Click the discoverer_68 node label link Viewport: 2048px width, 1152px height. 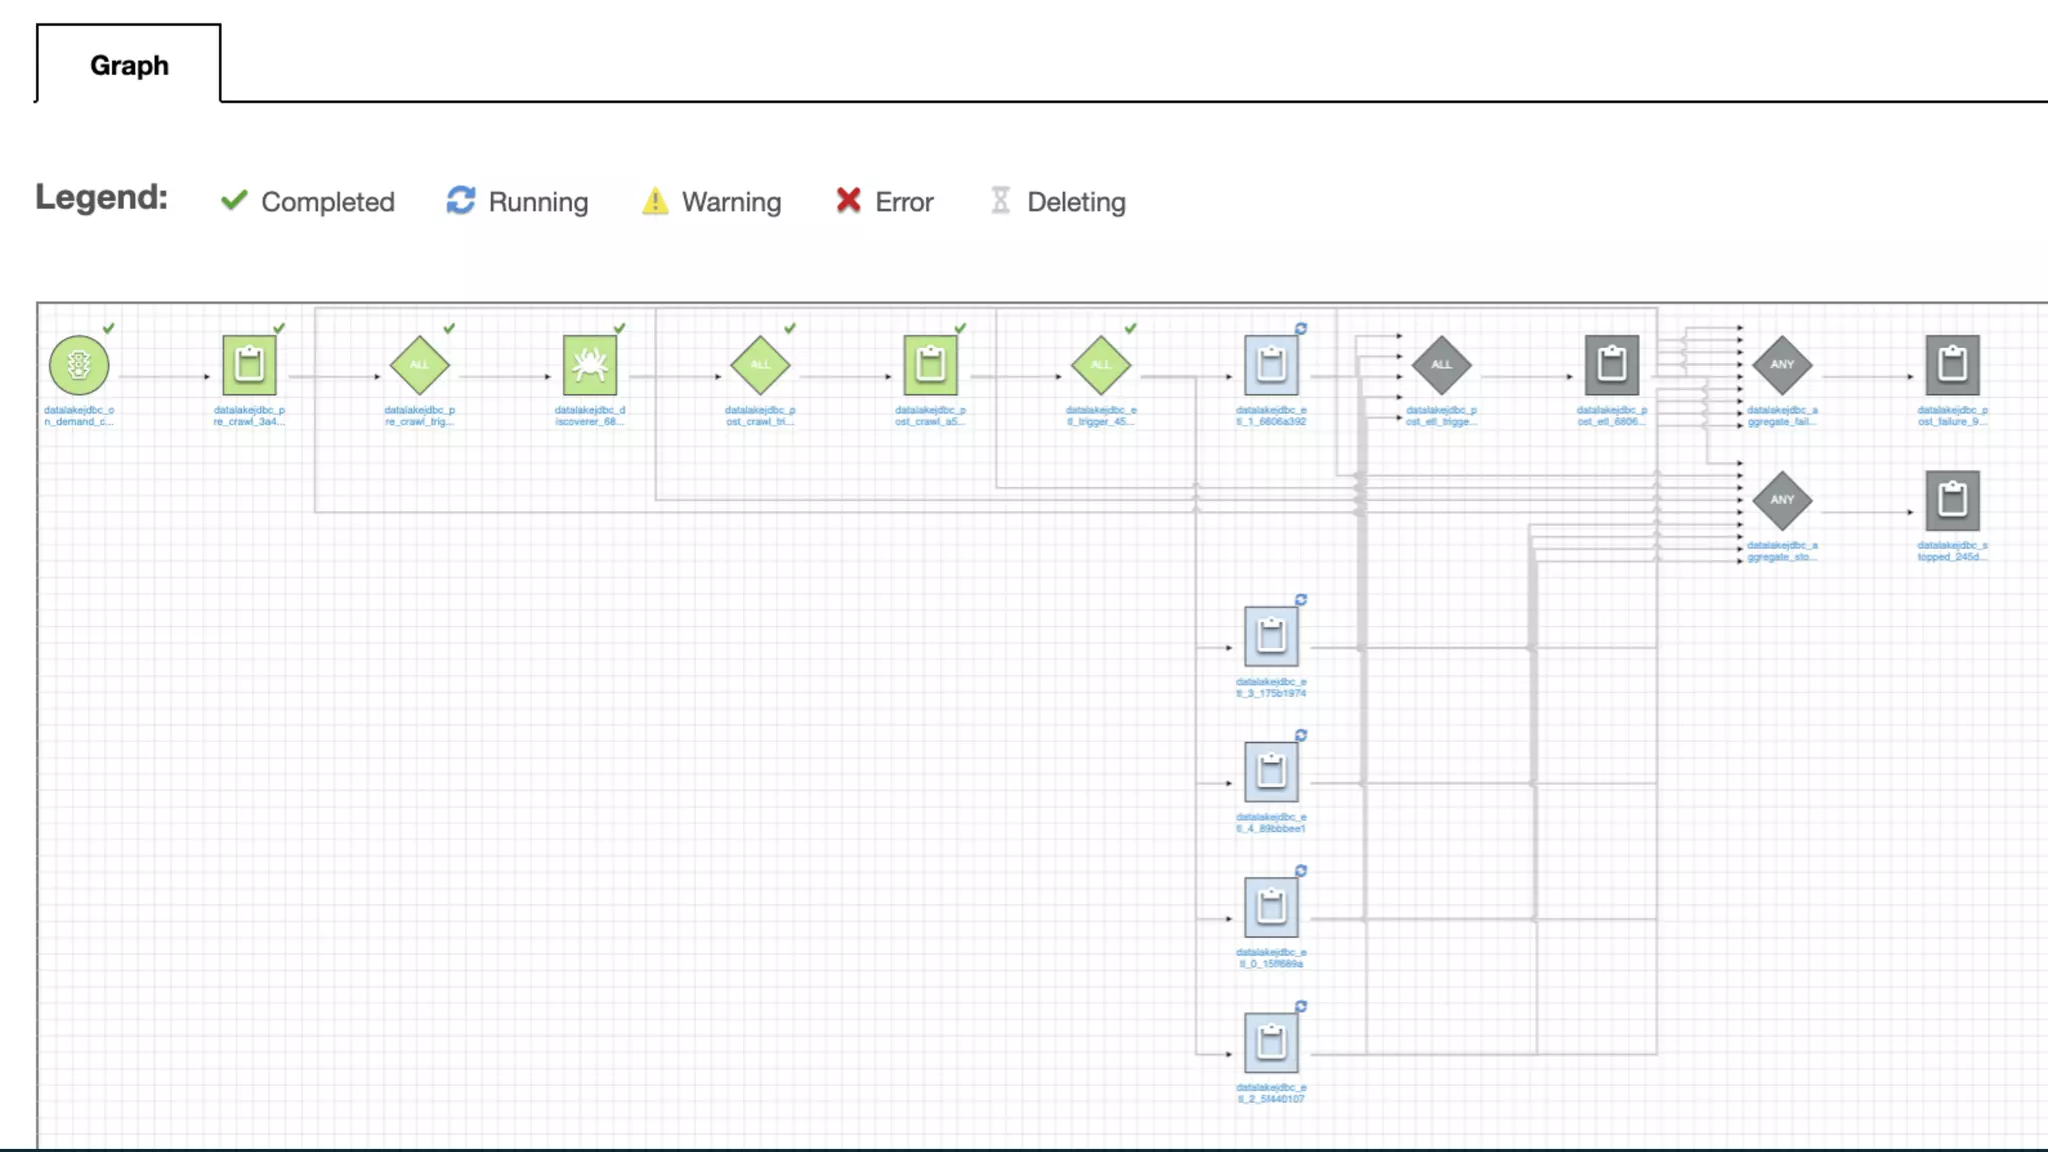(x=590, y=416)
